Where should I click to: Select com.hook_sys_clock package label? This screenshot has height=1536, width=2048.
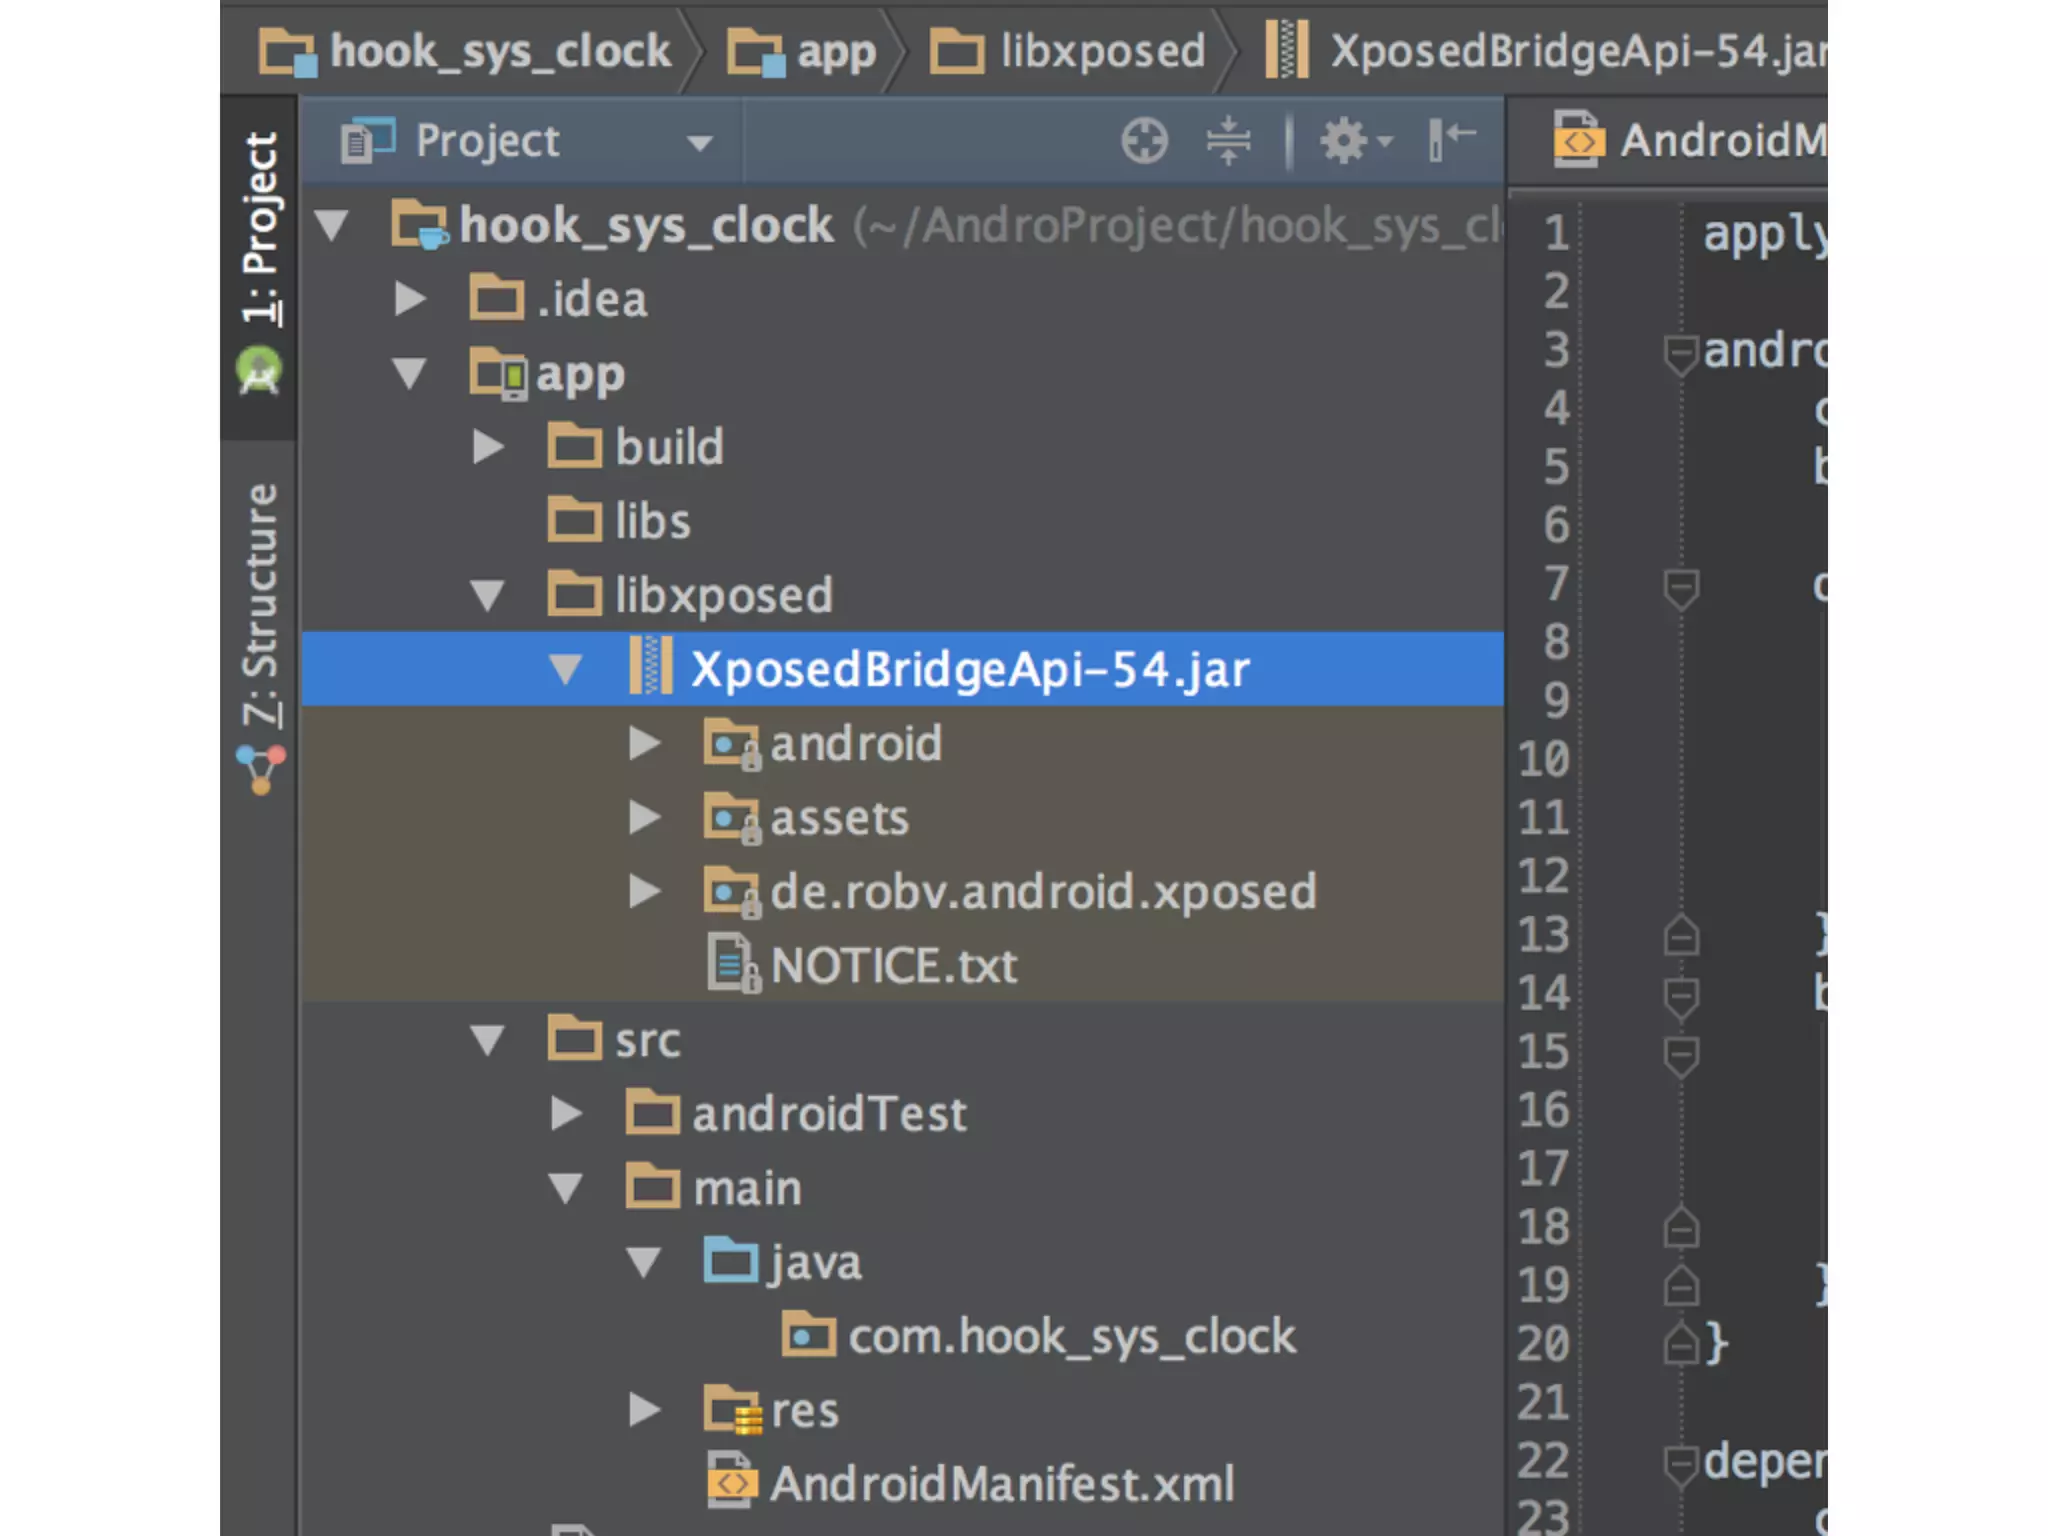1072,1337
